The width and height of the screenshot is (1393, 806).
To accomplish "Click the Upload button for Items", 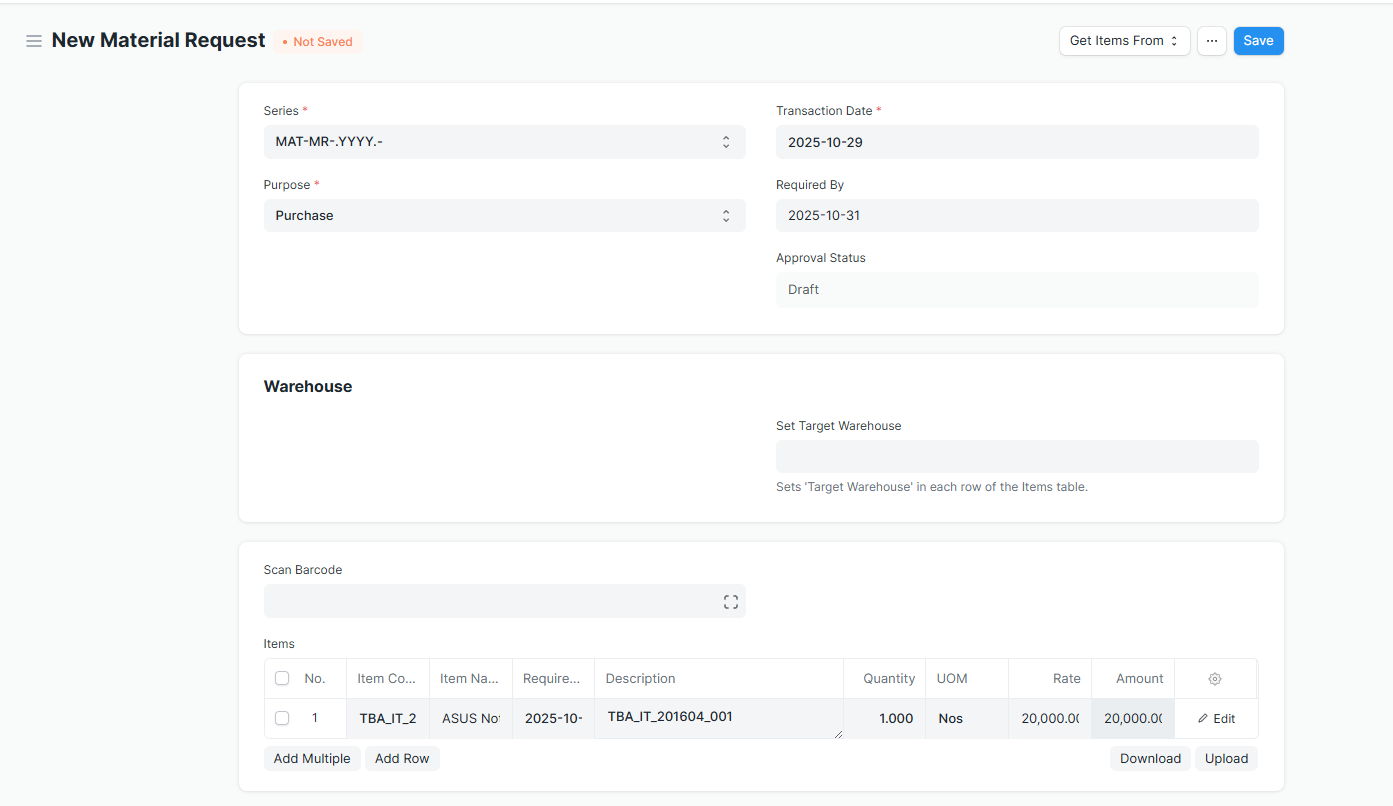I will (x=1226, y=759).
